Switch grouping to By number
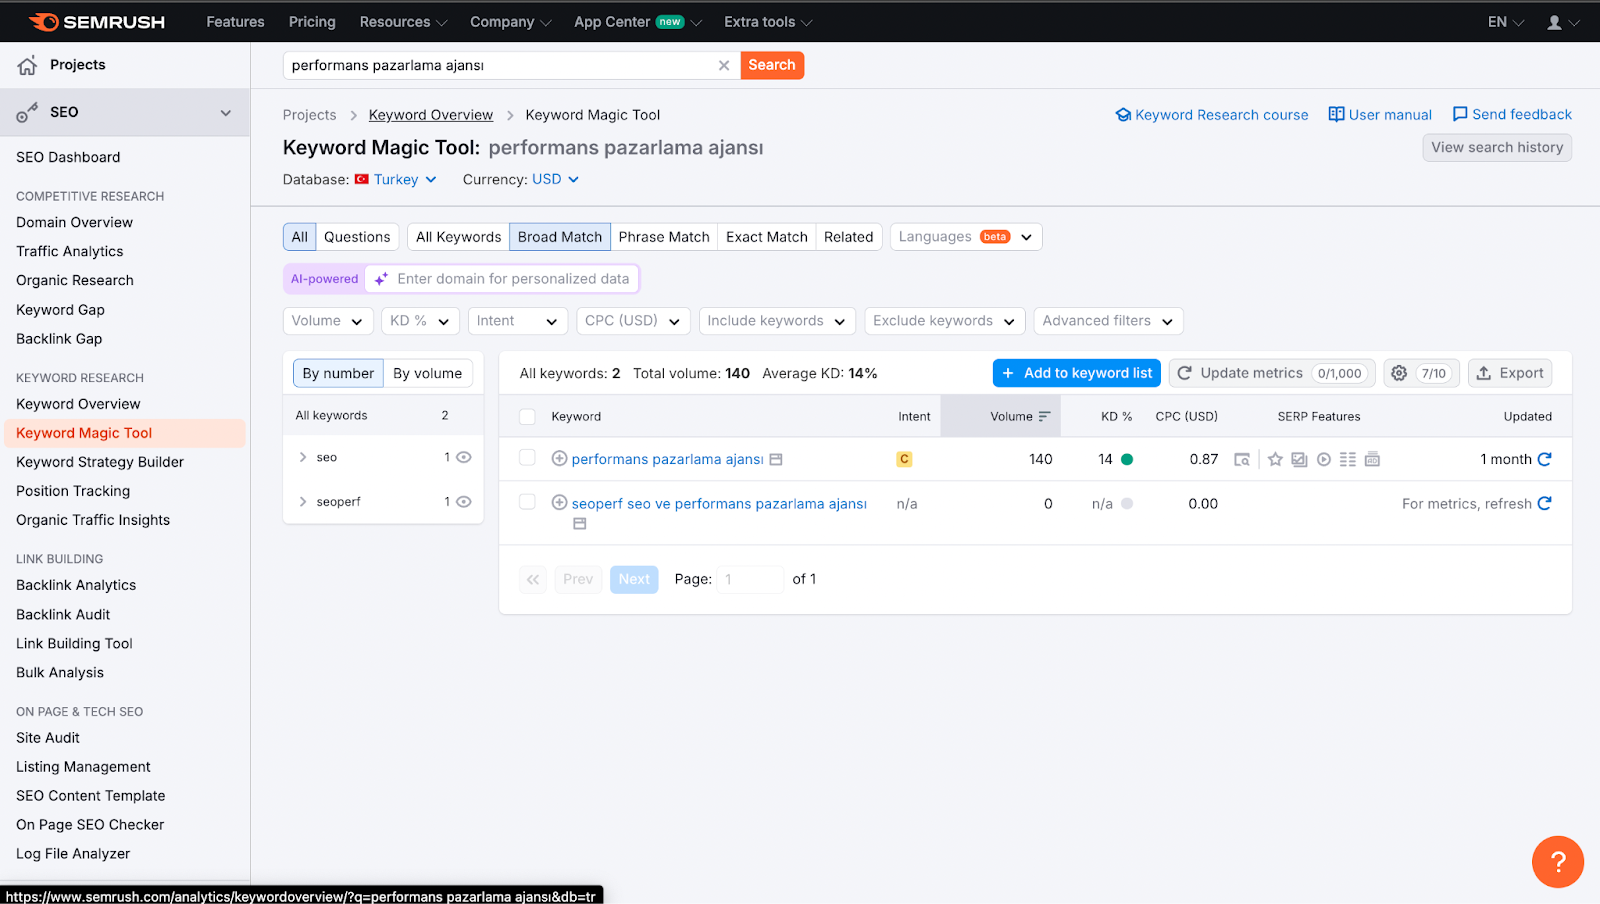 click(x=338, y=373)
